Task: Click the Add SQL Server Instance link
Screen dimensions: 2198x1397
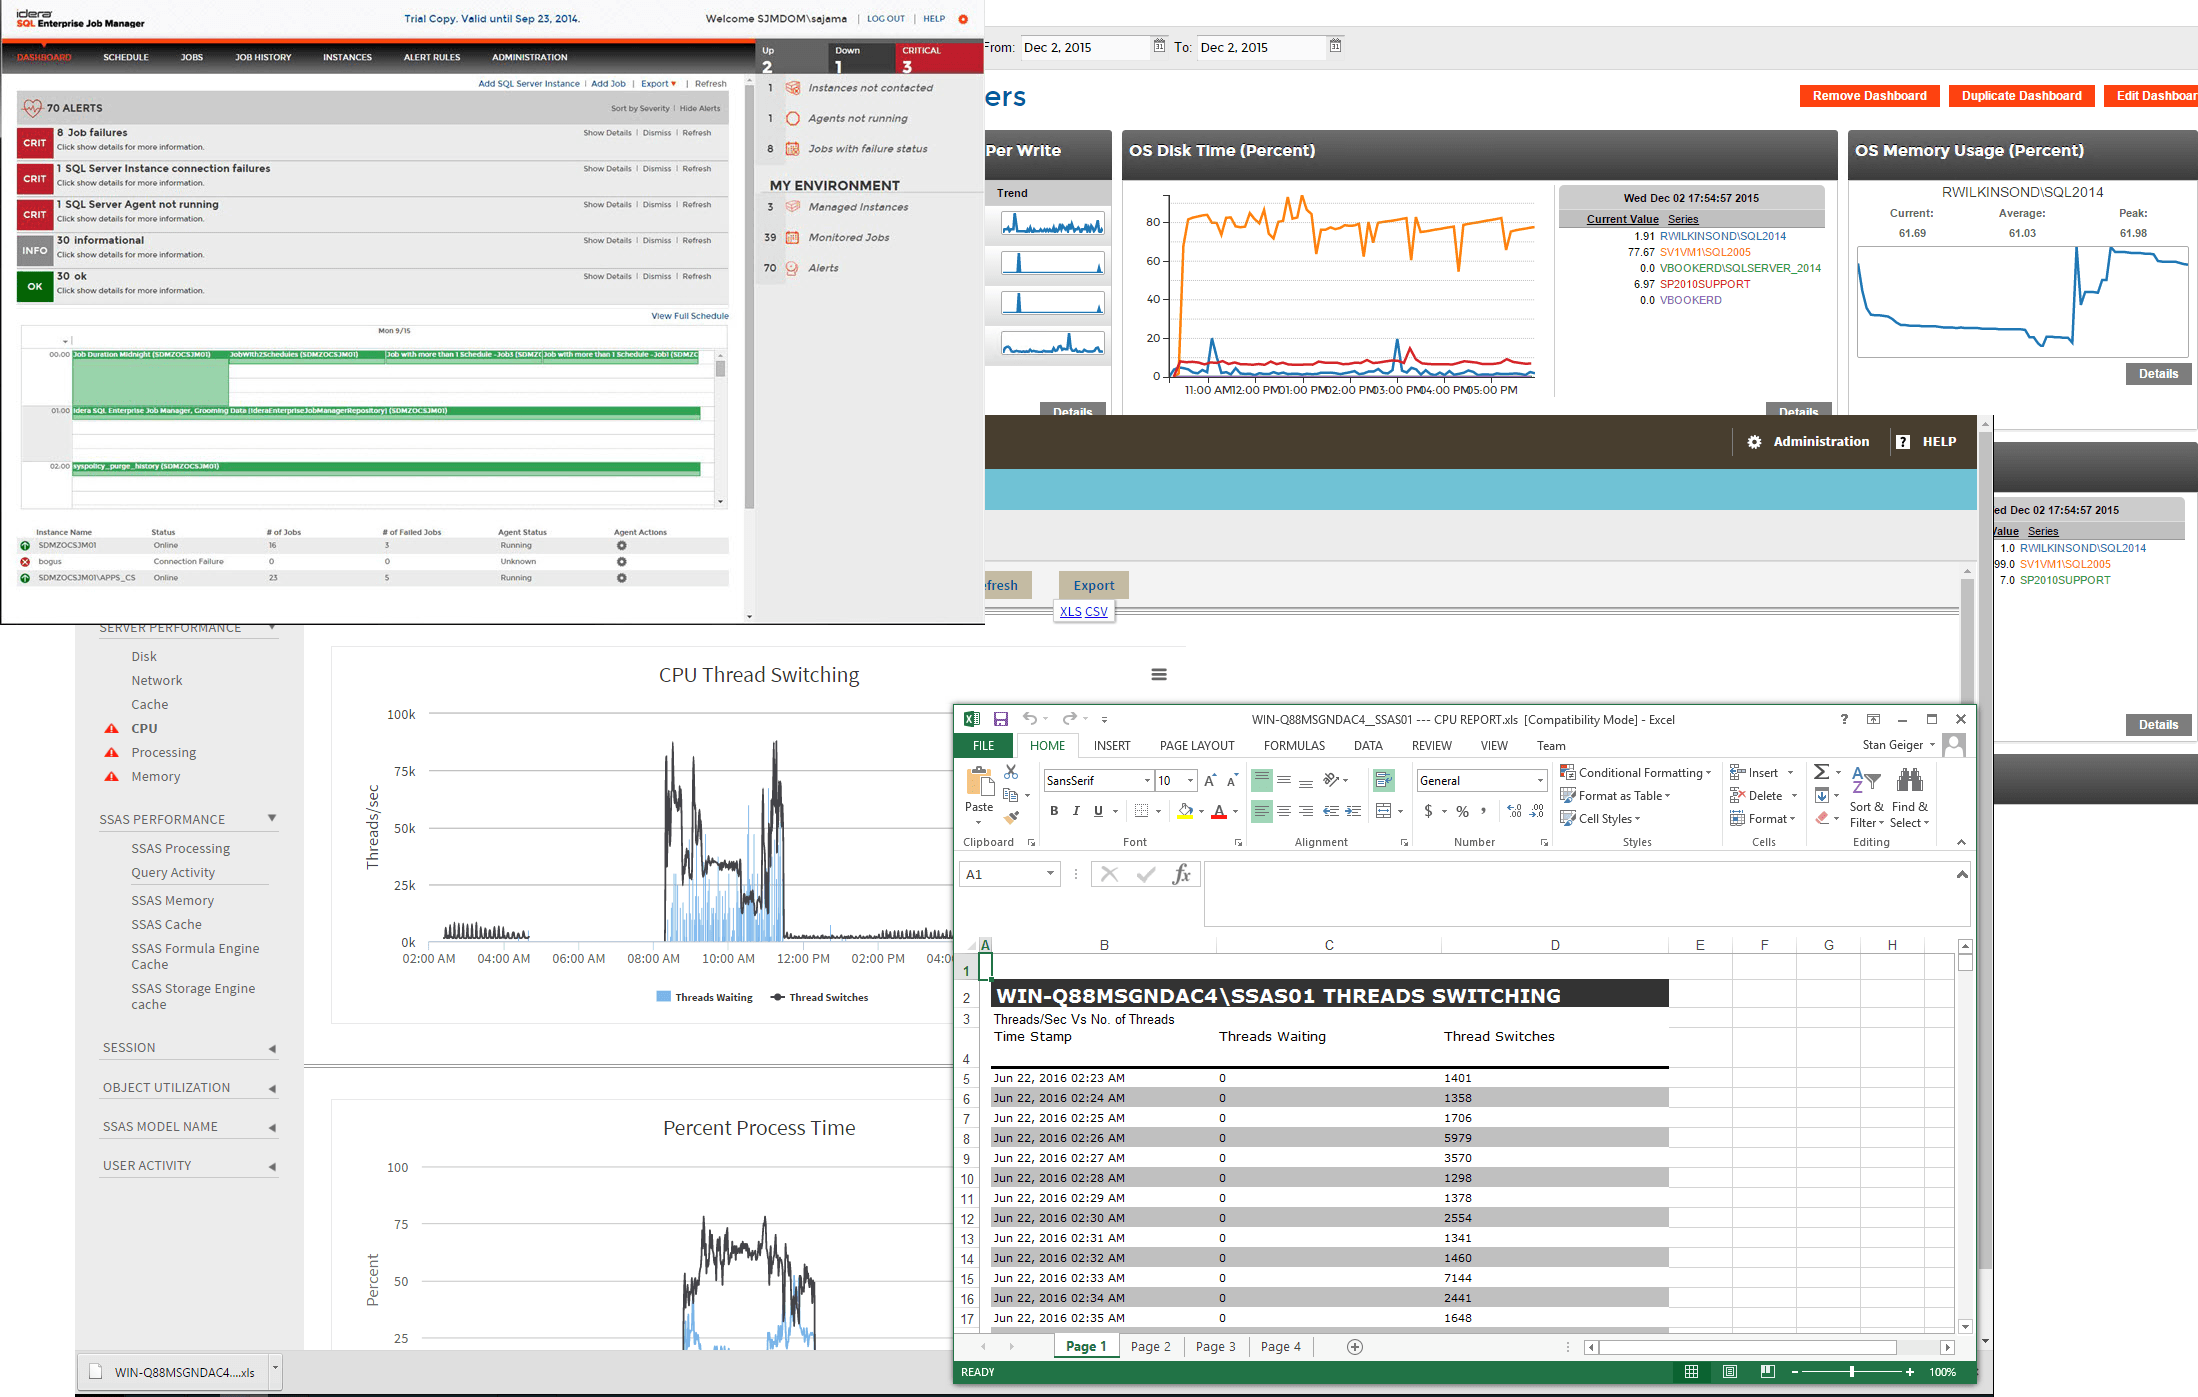Action: coord(528,84)
